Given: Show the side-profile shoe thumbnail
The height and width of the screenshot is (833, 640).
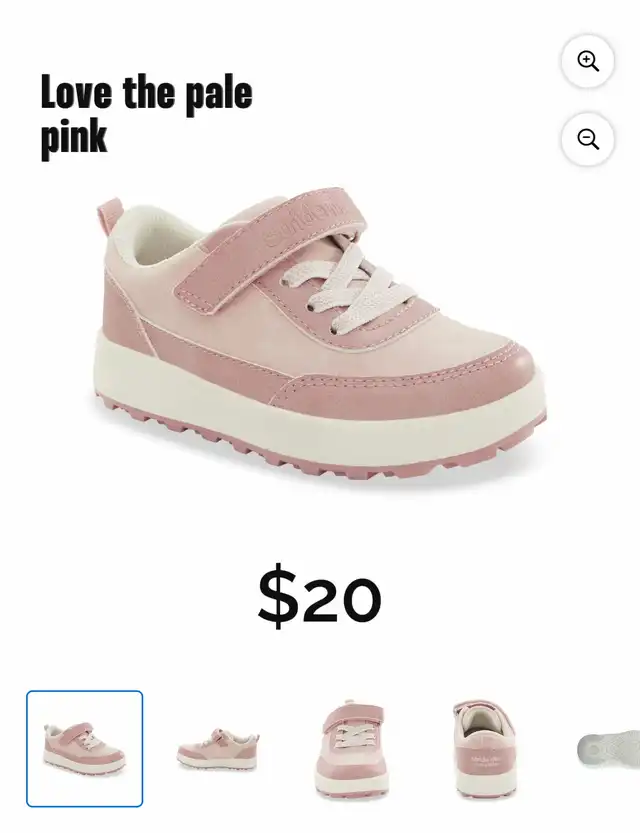Looking at the screenshot, I should (x=218, y=748).
